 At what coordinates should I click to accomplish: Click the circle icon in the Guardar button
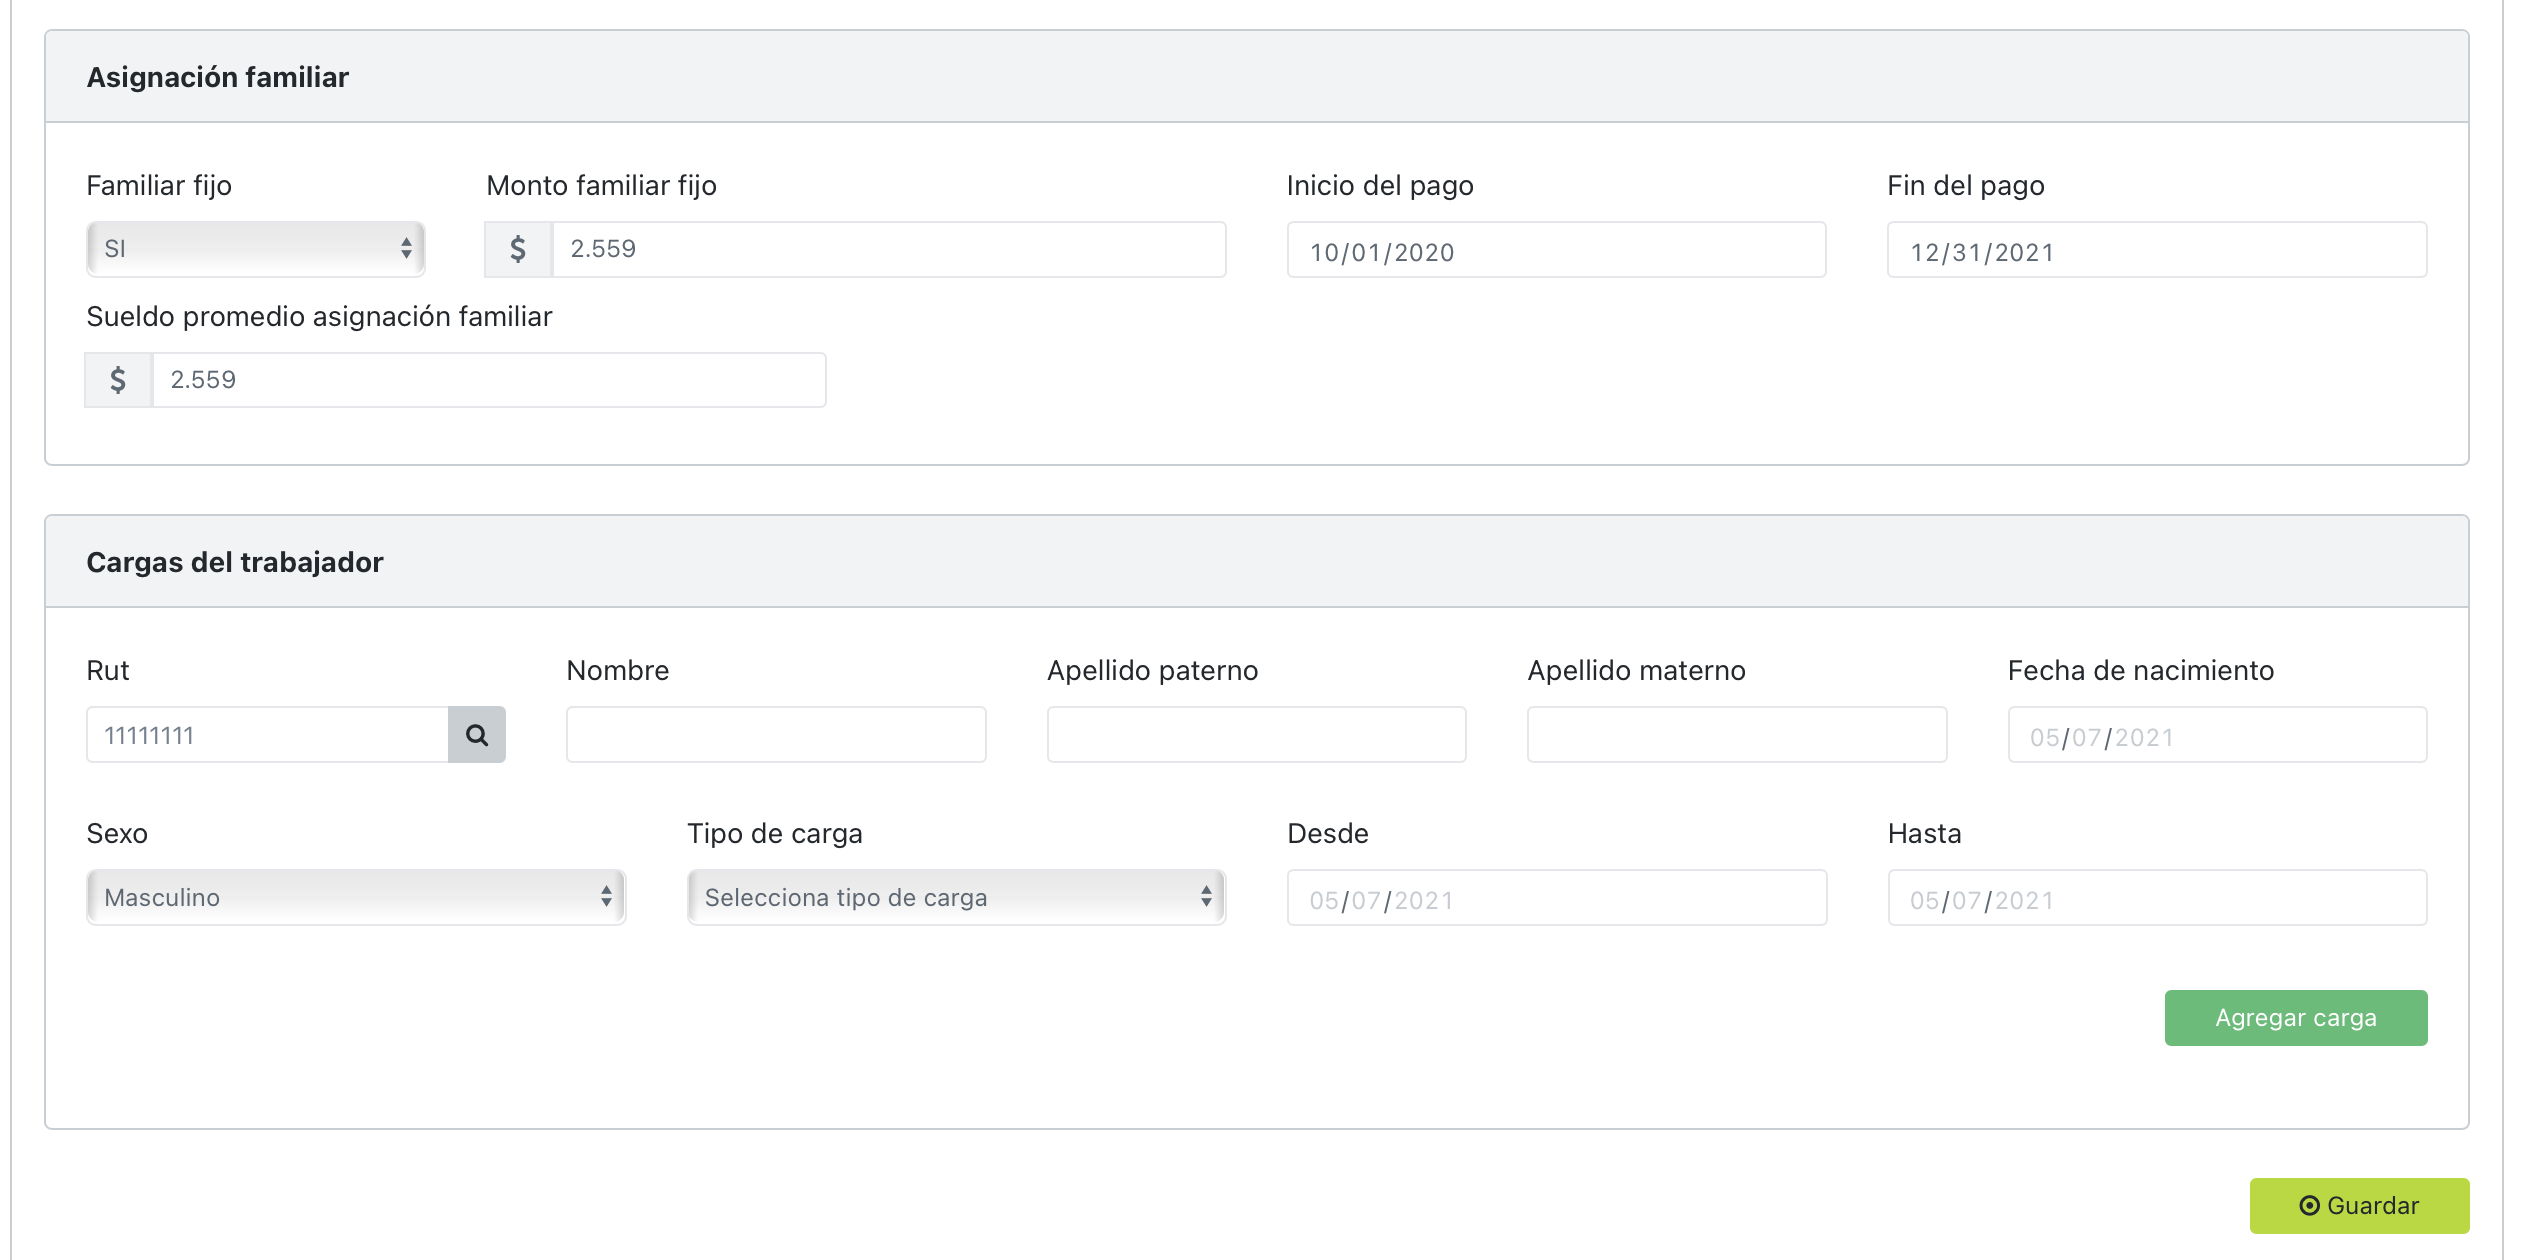(2309, 1206)
